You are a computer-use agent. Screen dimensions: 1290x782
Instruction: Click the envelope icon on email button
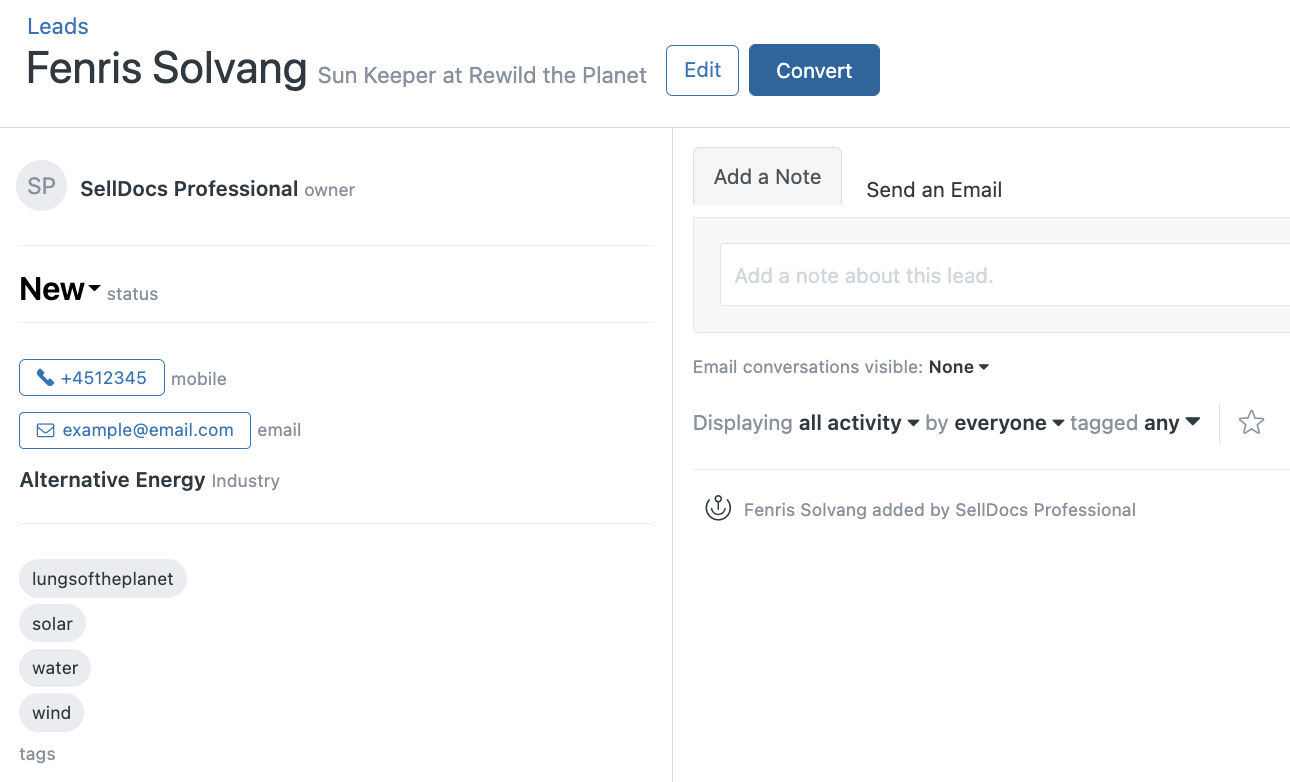click(45, 430)
